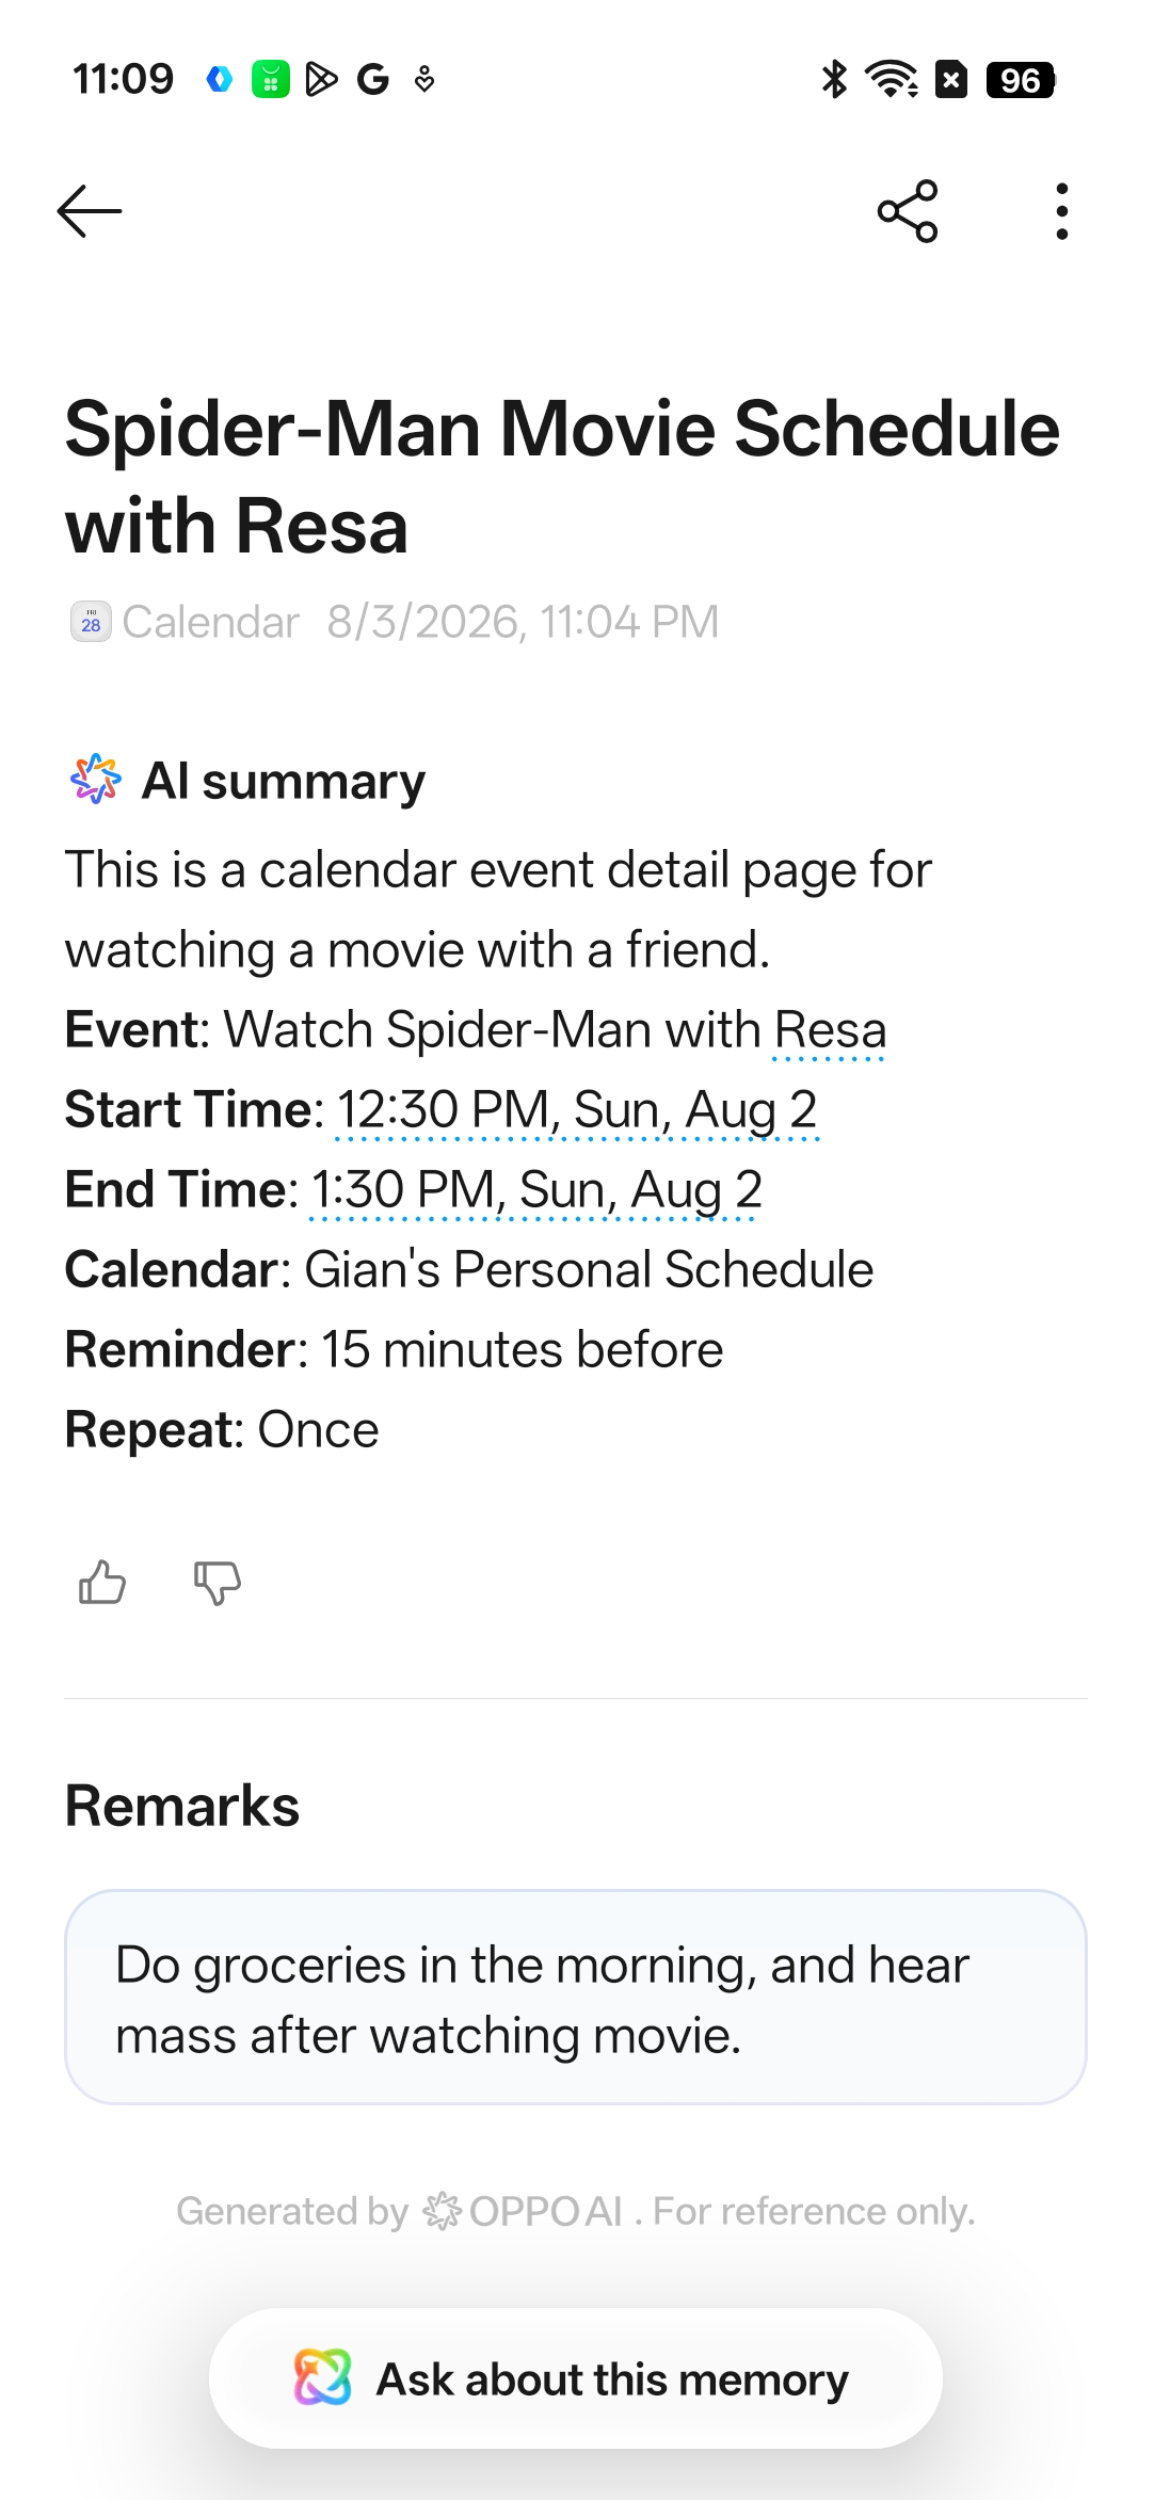
Task: Tap the OPPO AI logo in footer
Action: pos(522,2211)
